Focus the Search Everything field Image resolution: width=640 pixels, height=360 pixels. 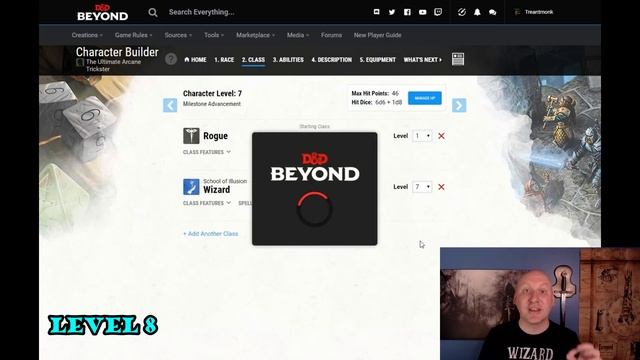tap(202, 12)
